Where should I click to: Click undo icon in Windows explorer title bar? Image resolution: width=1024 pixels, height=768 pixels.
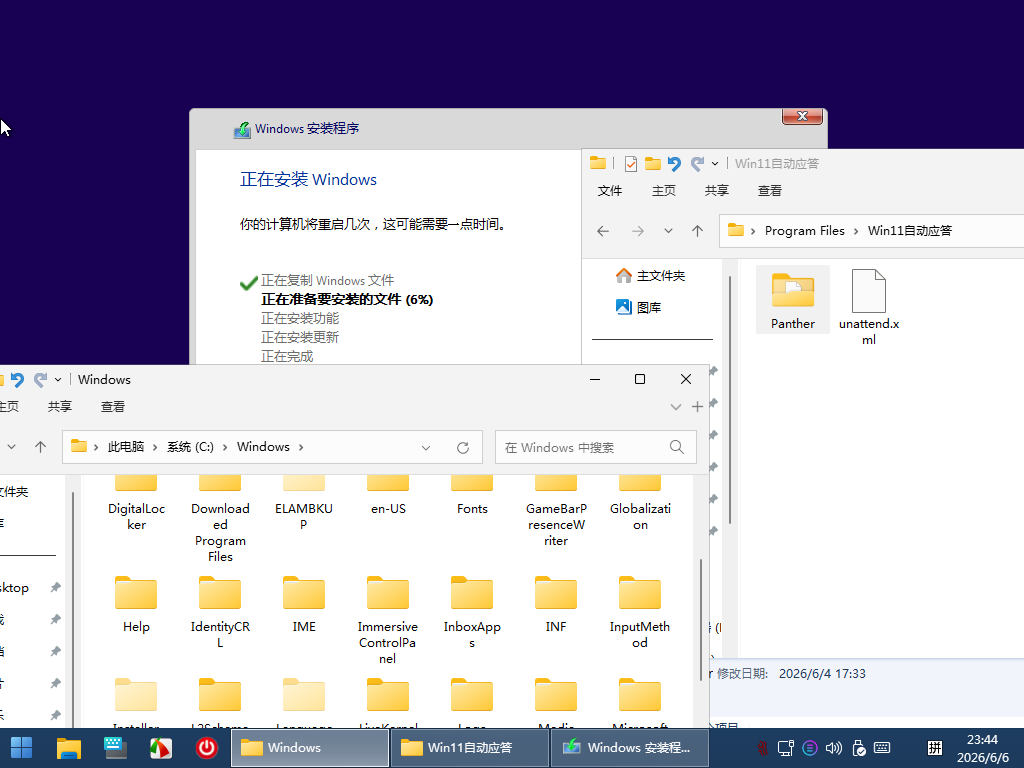[17, 379]
